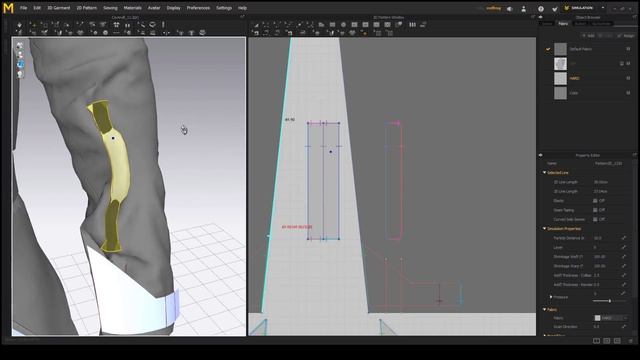The height and width of the screenshot is (360, 640).
Task: Select the textured fabric thumbnail above HARD
Action: coord(560,64)
